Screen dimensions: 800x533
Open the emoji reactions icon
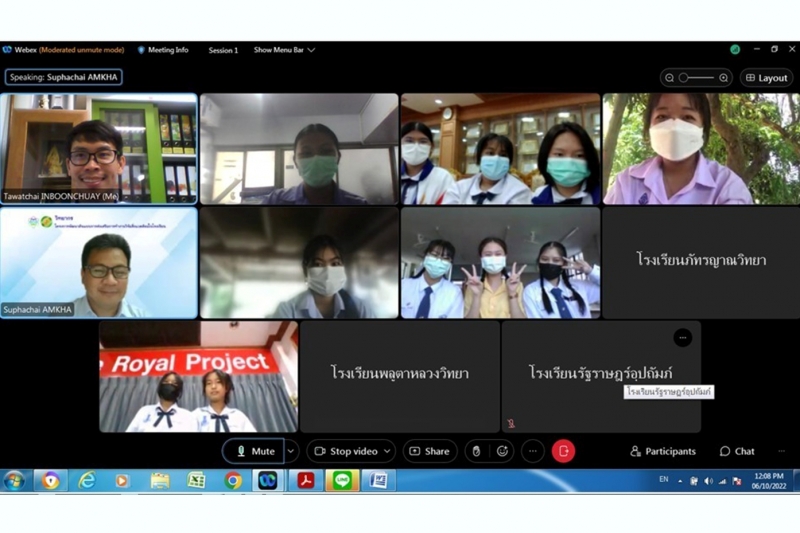pyautogui.click(x=502, y=451)
